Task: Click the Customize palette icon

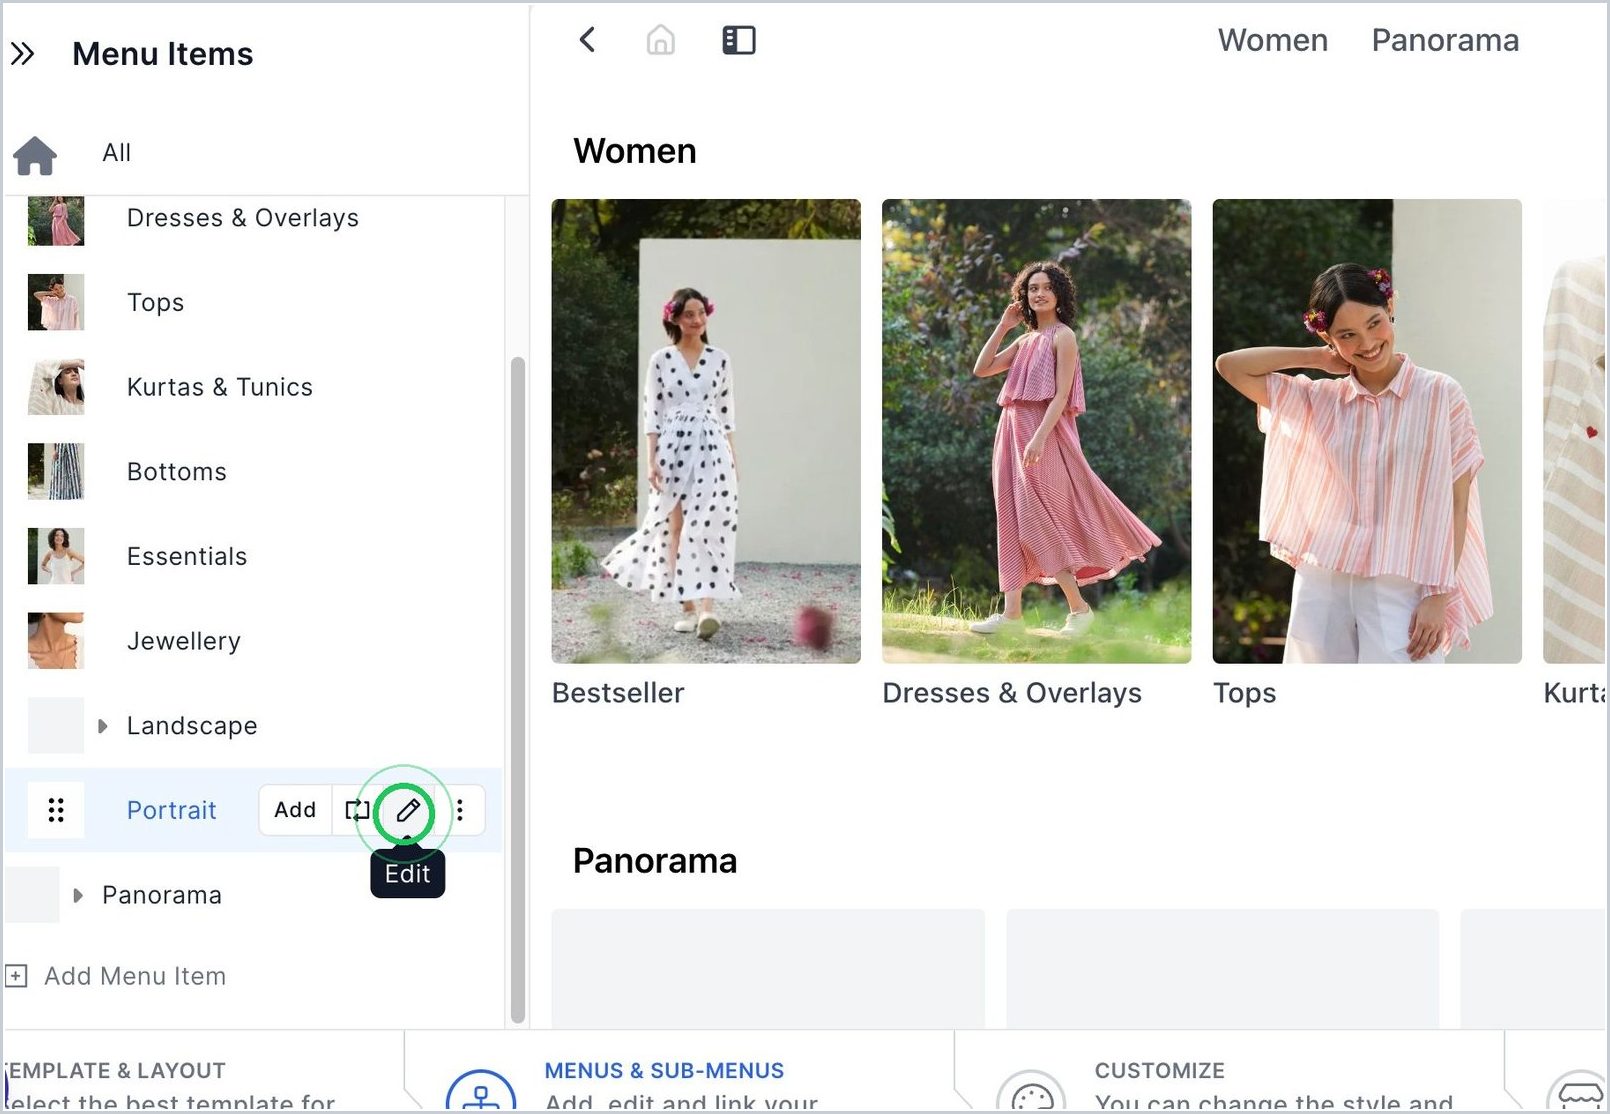Action: [x=1032, y=1090]
